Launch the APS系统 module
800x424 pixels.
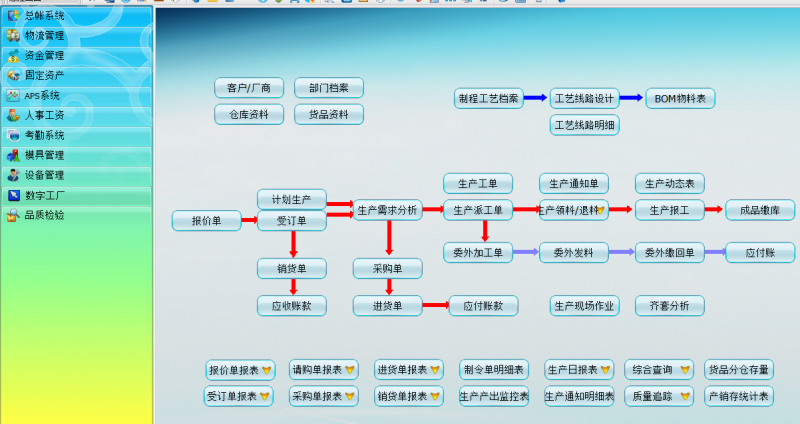[45, 95]
